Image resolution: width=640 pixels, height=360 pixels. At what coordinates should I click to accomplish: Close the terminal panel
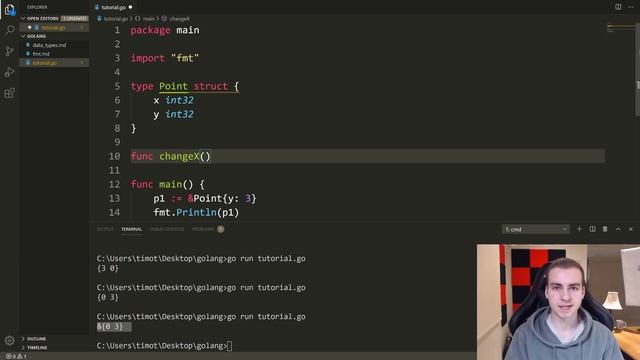point(631,229)
